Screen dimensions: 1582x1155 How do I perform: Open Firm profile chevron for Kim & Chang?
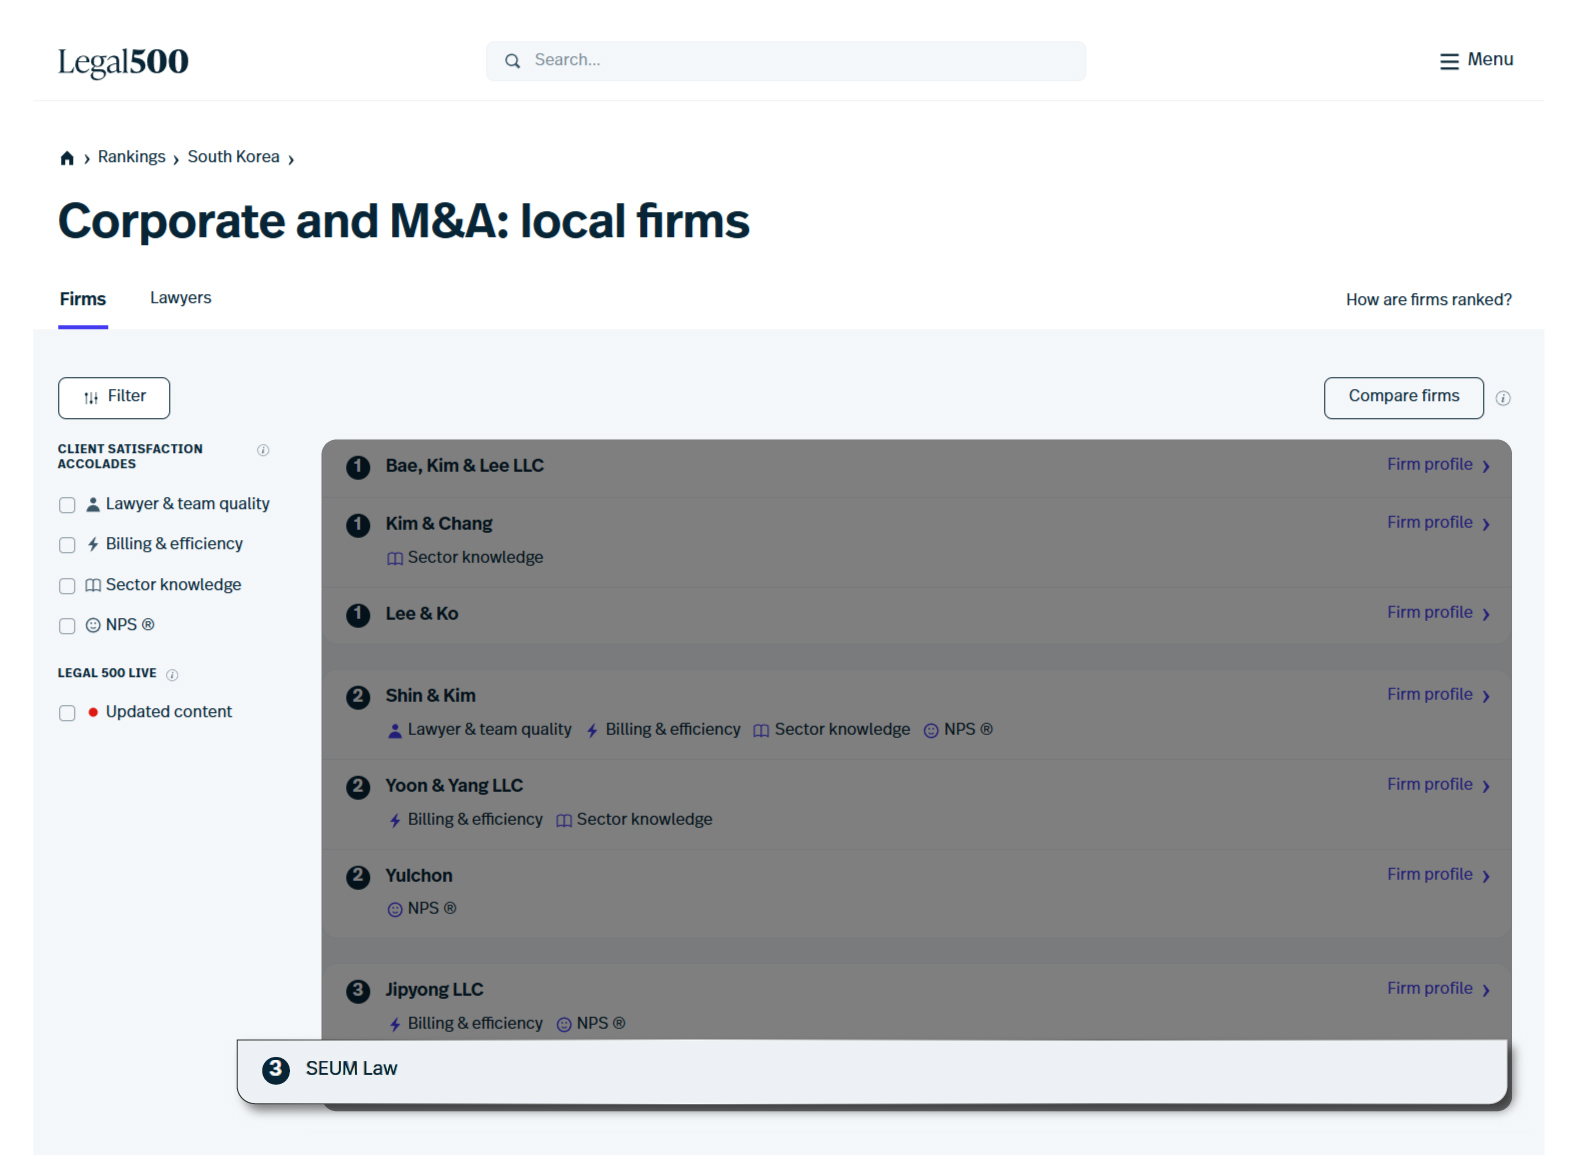[x=1486, y=524]
